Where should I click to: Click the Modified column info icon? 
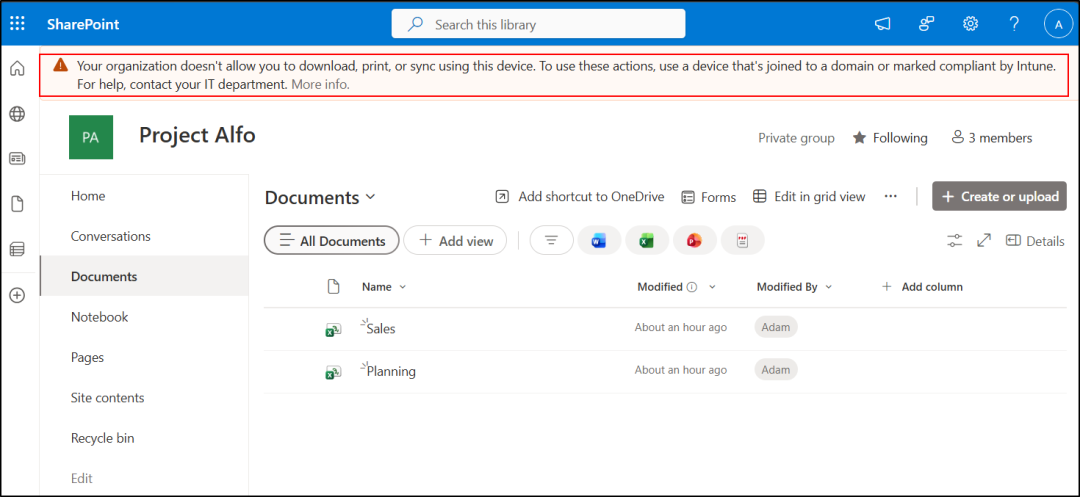click(x=692, y=287)
